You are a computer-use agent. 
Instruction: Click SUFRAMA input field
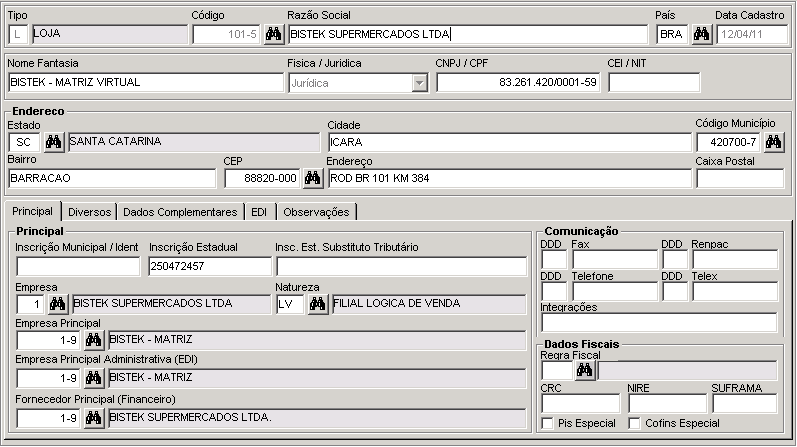(x=745, y=404)
